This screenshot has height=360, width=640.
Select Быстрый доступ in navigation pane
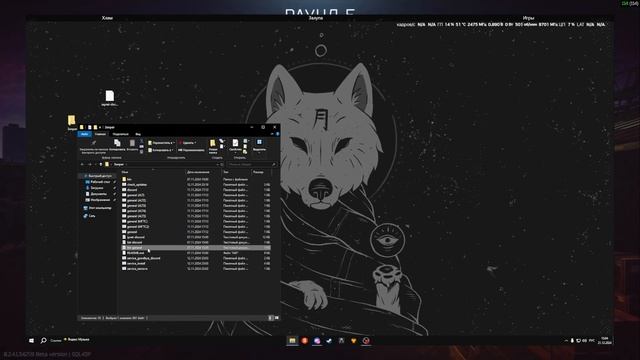coord(100,176)
